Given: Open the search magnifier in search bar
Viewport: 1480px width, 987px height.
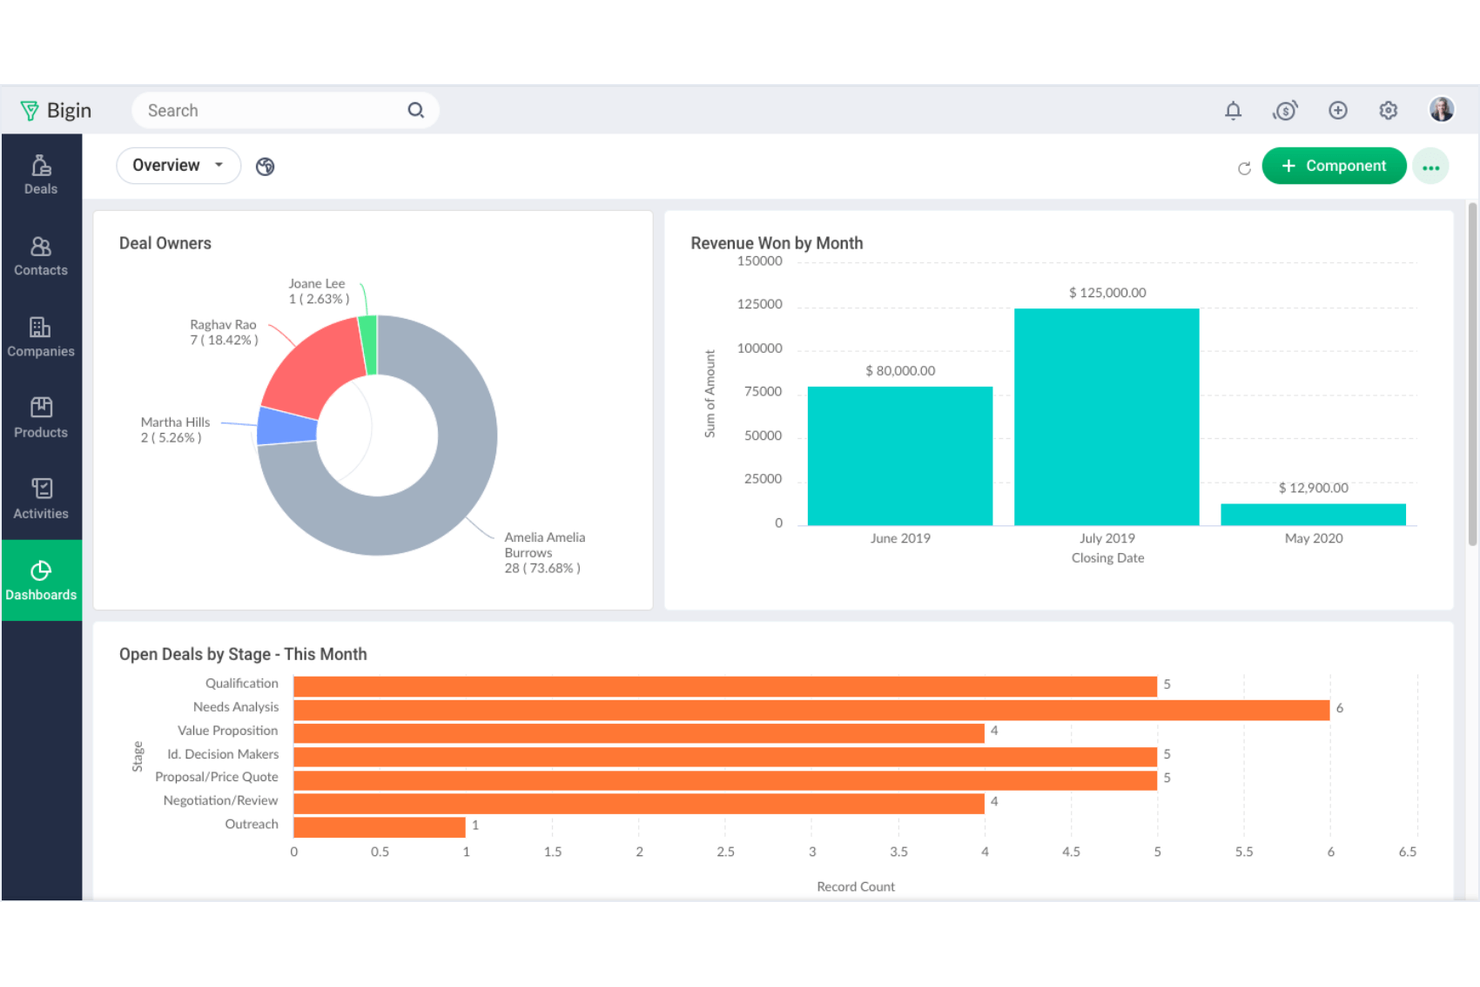Looking at the screenshot, I should [x=415, y=110].
